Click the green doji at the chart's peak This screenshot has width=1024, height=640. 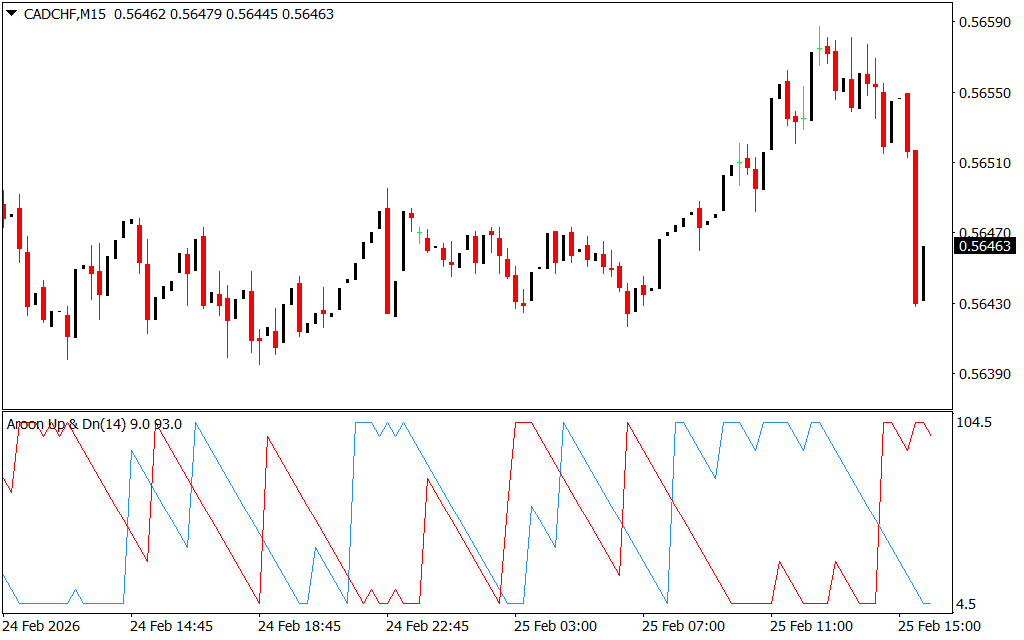pos(819,48)
